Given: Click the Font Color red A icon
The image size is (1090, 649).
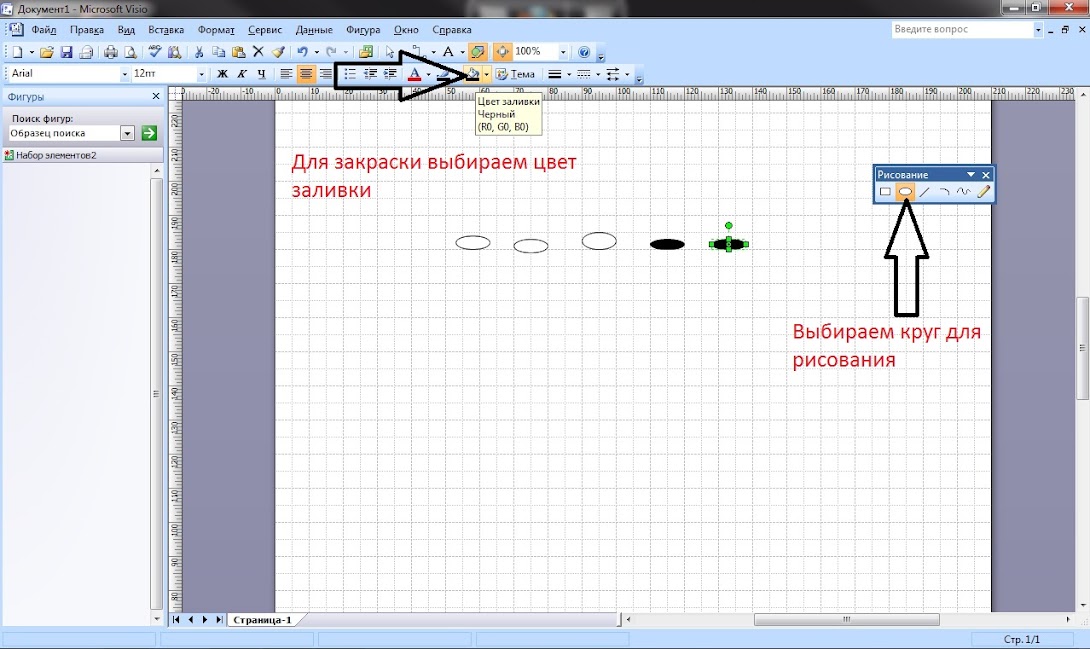Looking at the screenshot, I should pyautogui.click(x=414, y=74).
